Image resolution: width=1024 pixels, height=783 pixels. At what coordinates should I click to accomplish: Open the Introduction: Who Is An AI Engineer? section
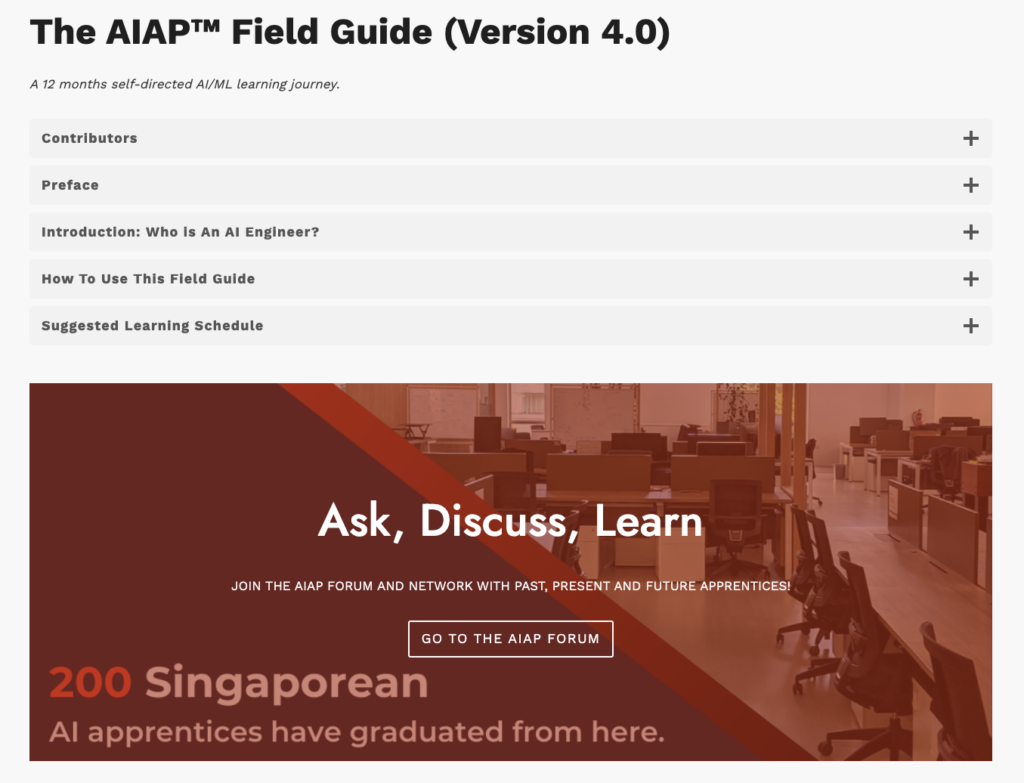click(511, 232)
